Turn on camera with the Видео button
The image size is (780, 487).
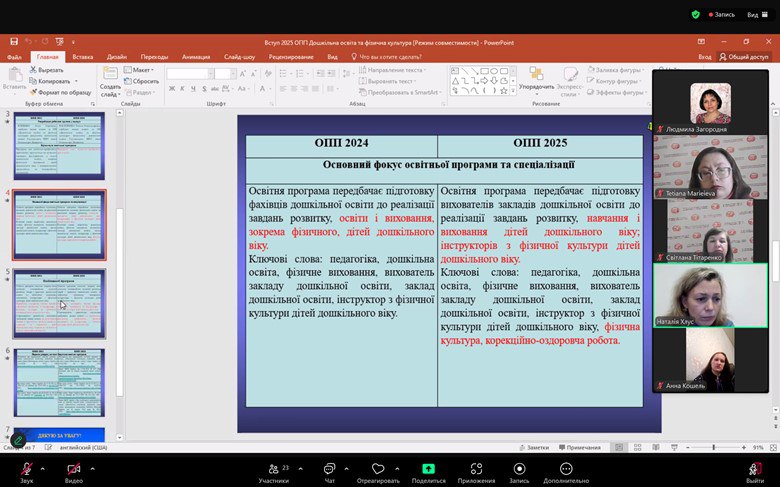(x=73, y=468)
